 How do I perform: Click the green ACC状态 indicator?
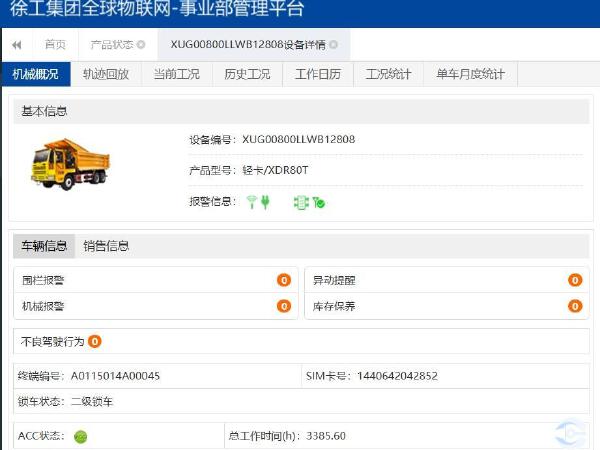tap(80, 437)
